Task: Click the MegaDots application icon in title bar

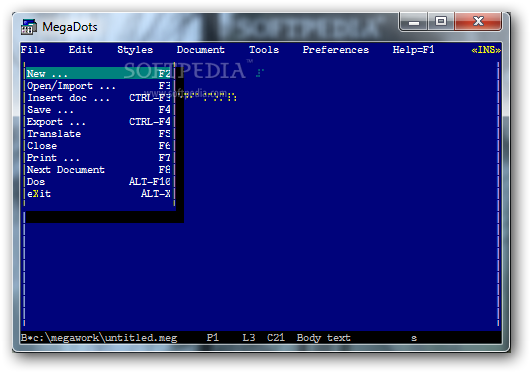Action: (x=29, y=27)
